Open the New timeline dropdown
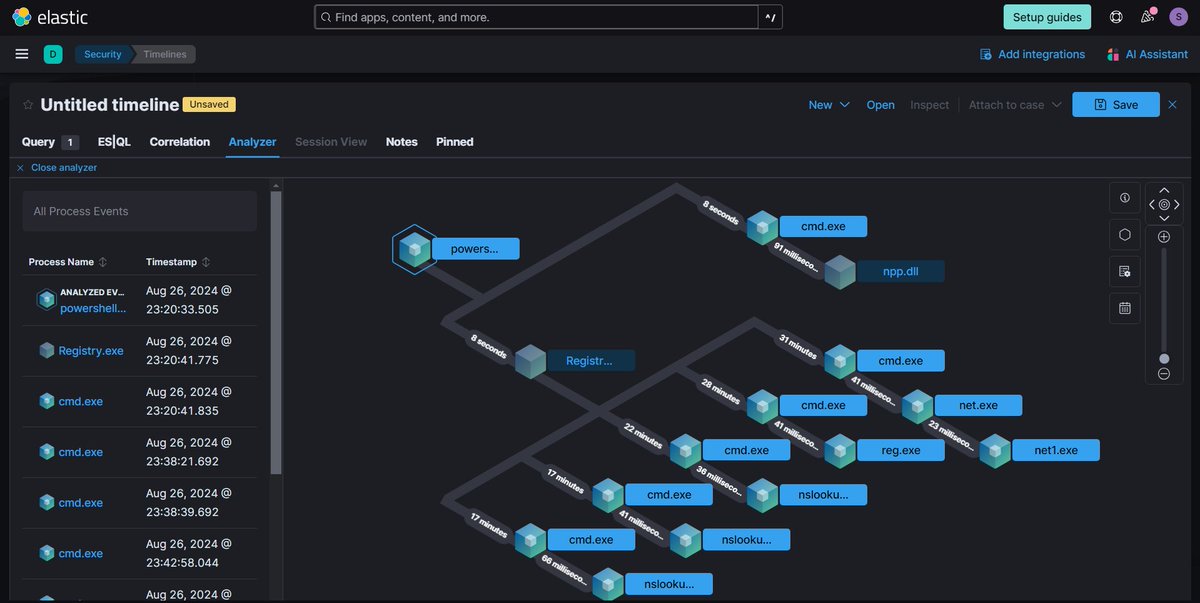 tap(828, 104)
